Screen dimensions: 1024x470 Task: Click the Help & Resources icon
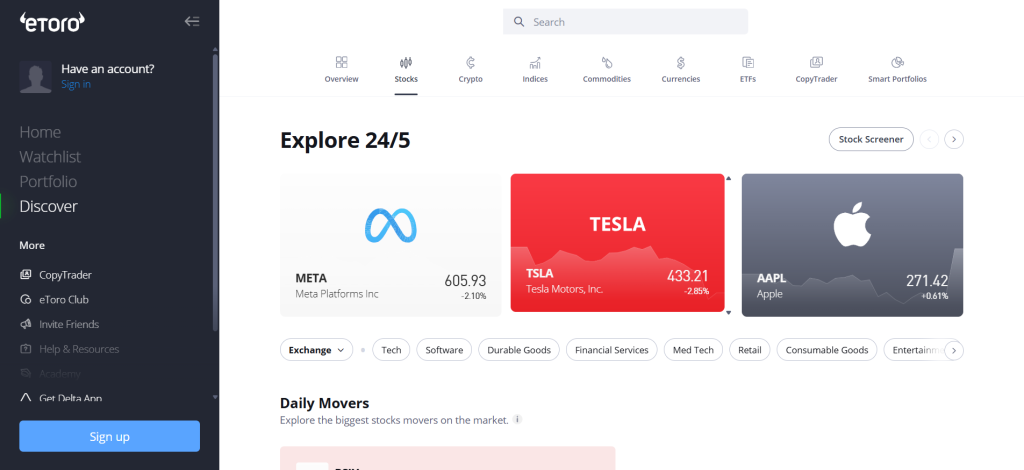click(x=25, y=349)
